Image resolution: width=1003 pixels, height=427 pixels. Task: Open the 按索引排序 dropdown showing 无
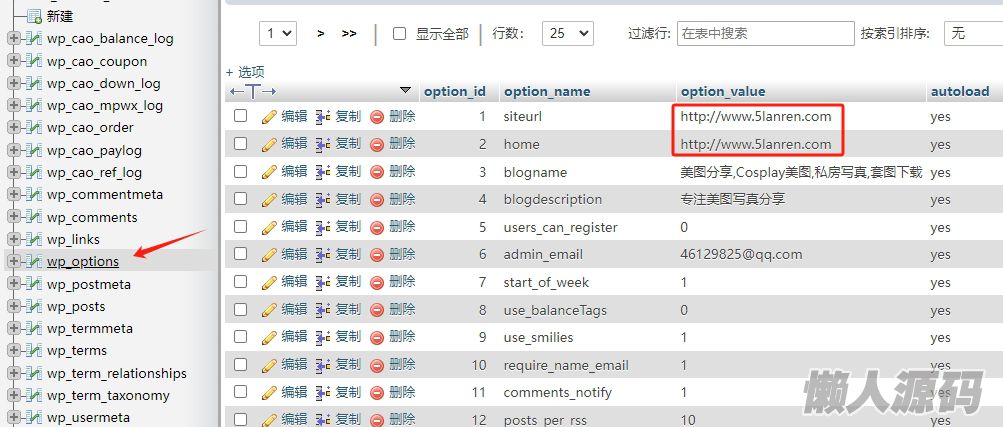pos(973,33)
